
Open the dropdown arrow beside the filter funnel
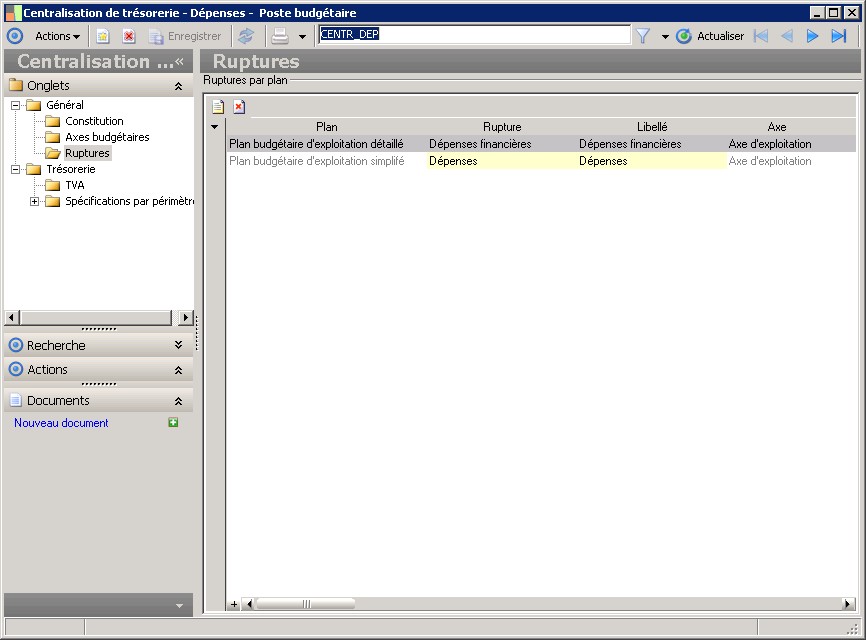pos(665,37)
